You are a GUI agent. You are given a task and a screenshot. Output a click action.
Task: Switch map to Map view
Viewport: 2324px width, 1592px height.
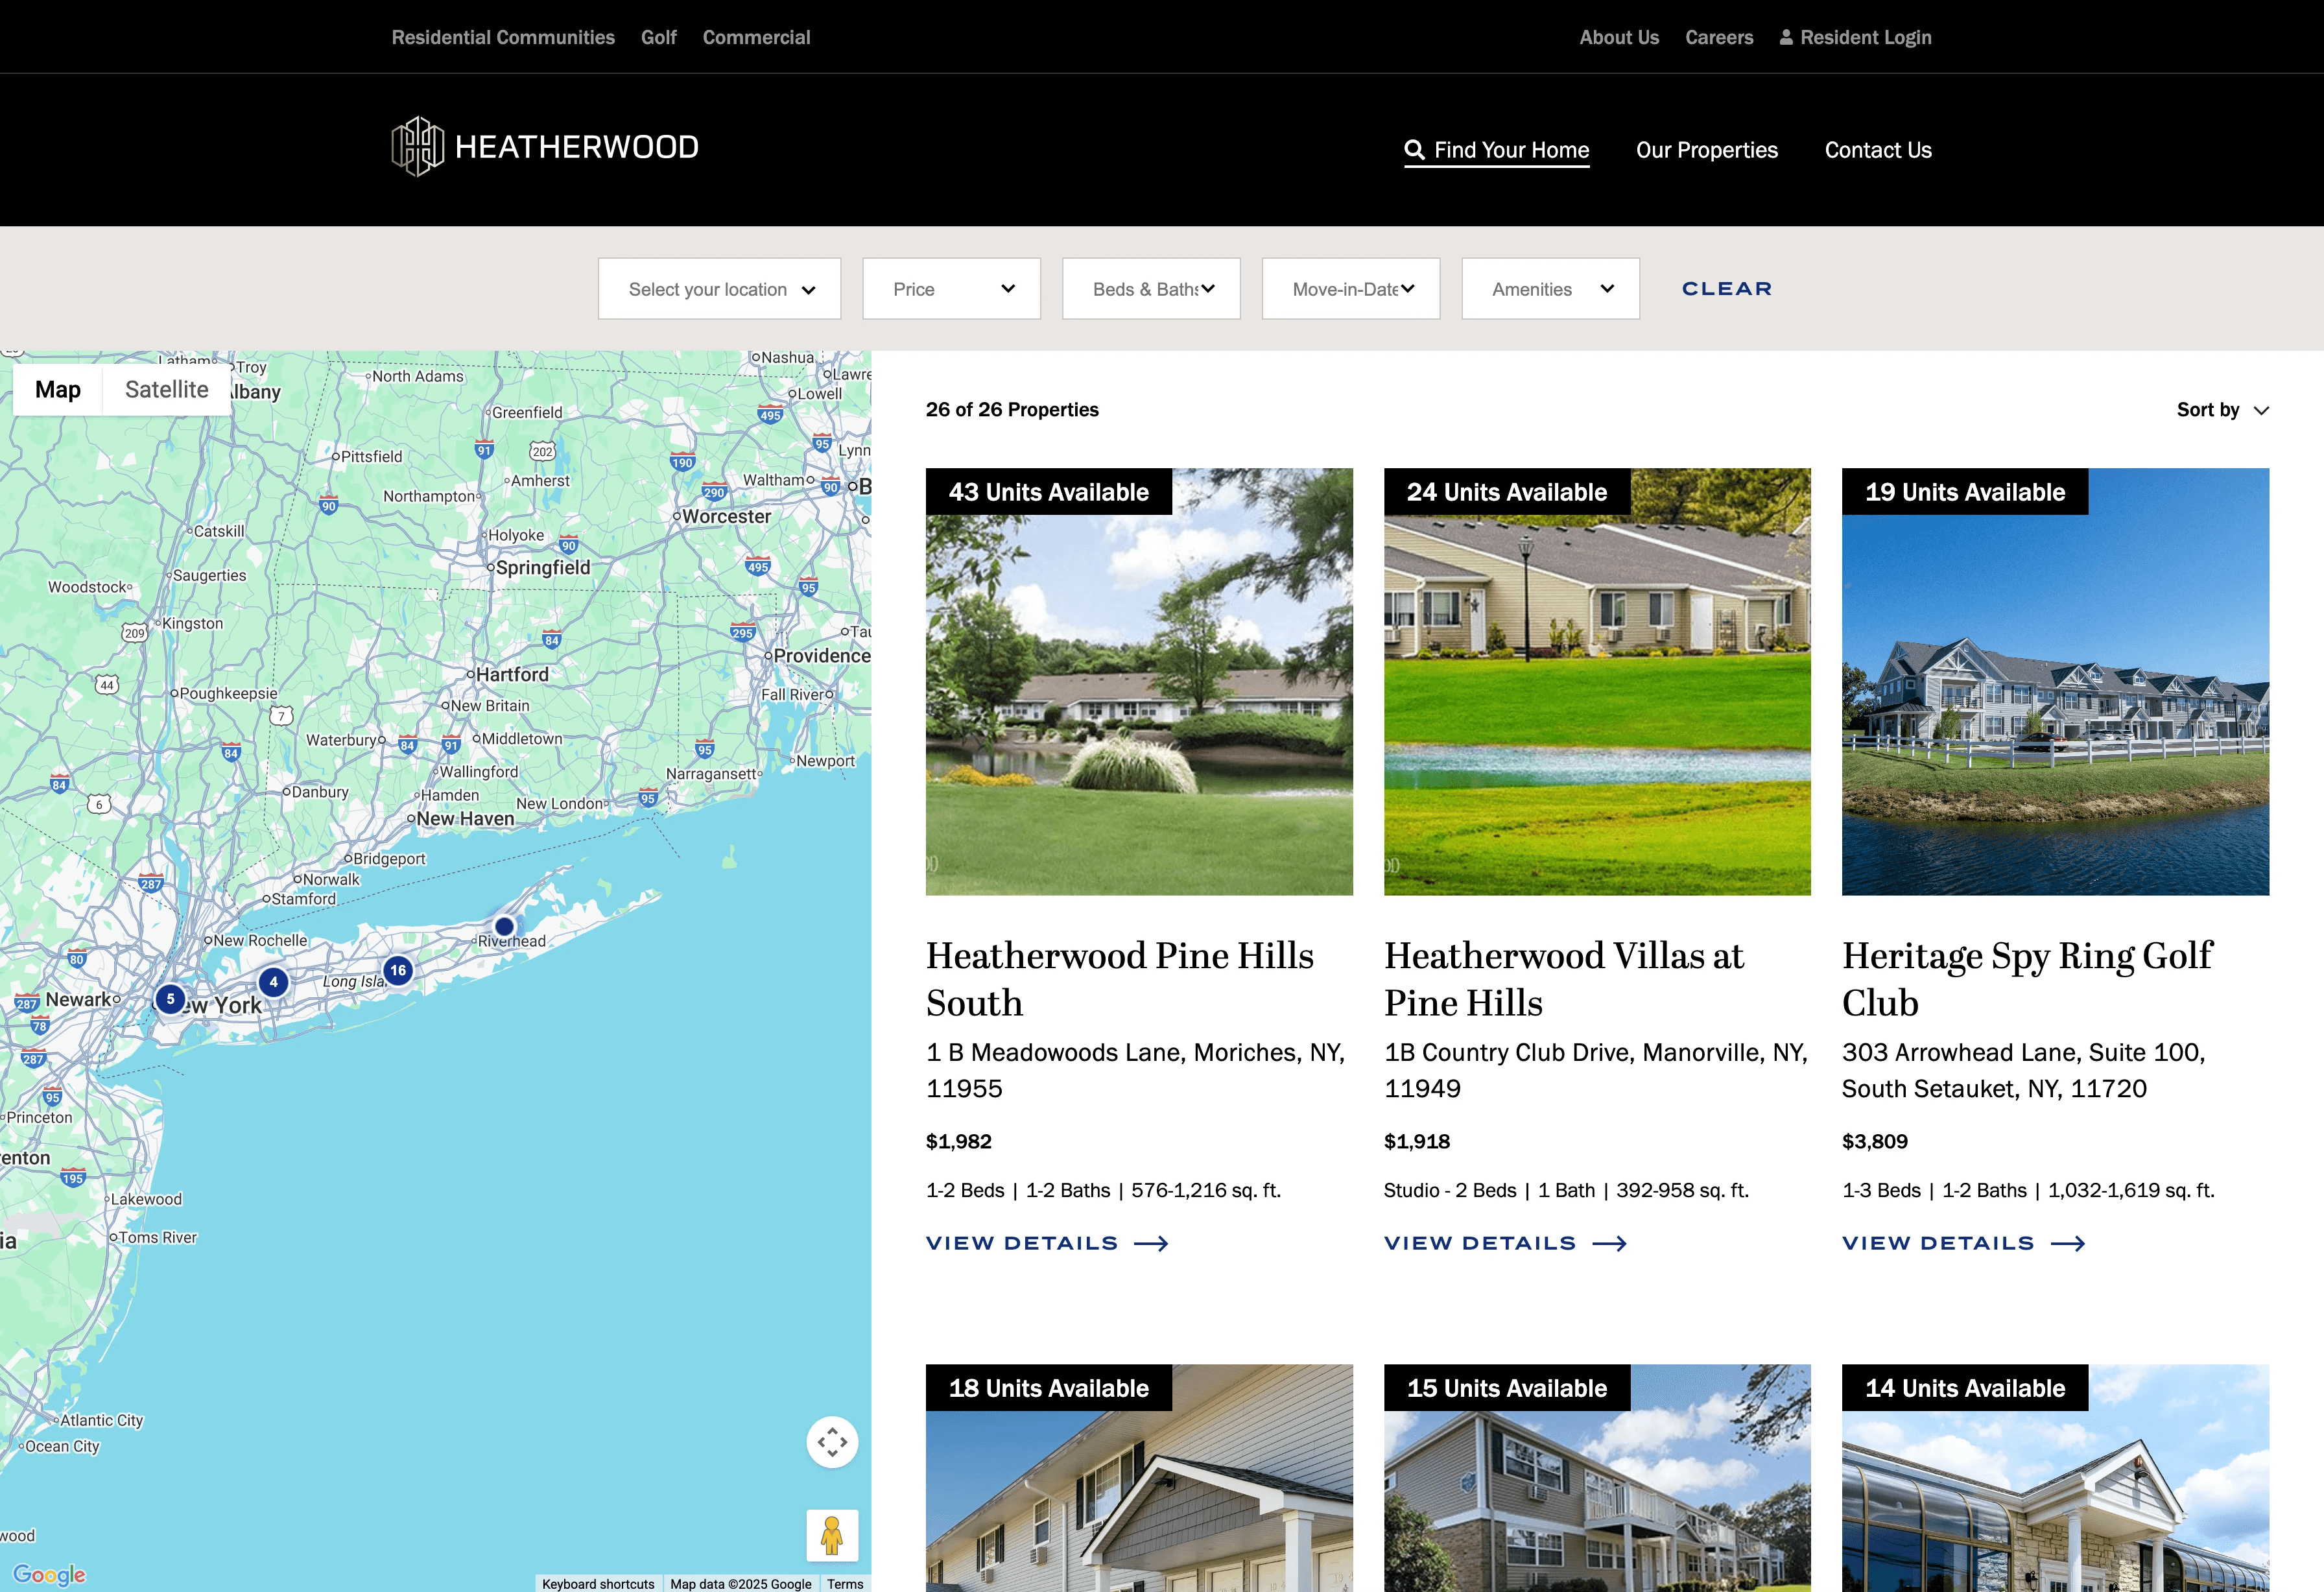pos(58,390)
